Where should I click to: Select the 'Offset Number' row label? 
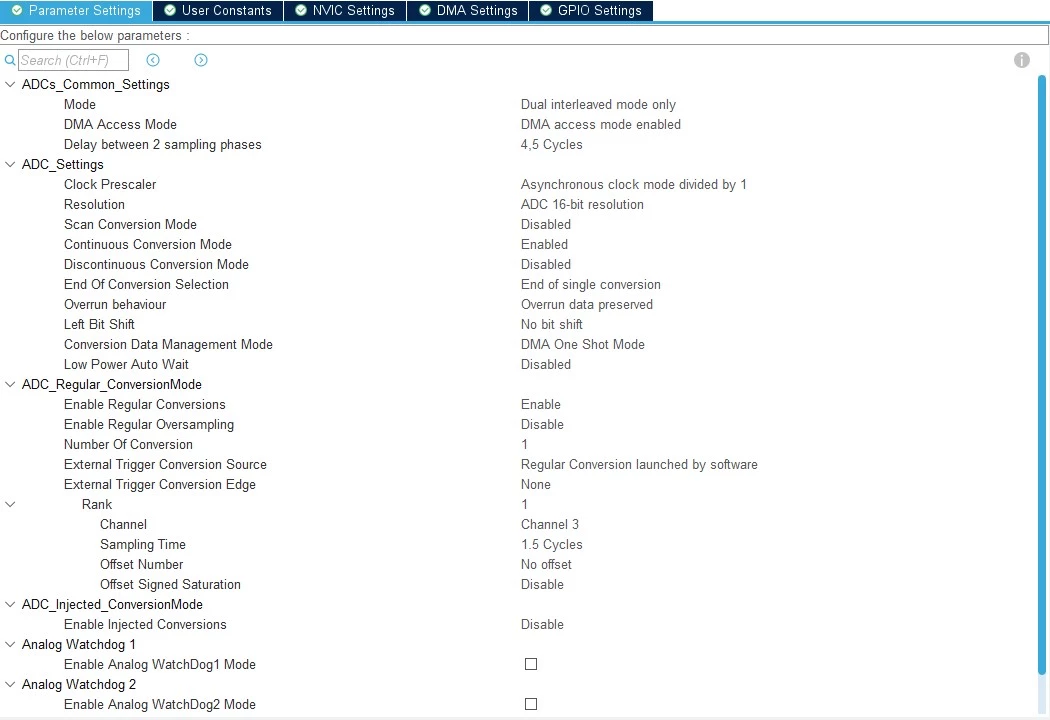tap(141, 565)
